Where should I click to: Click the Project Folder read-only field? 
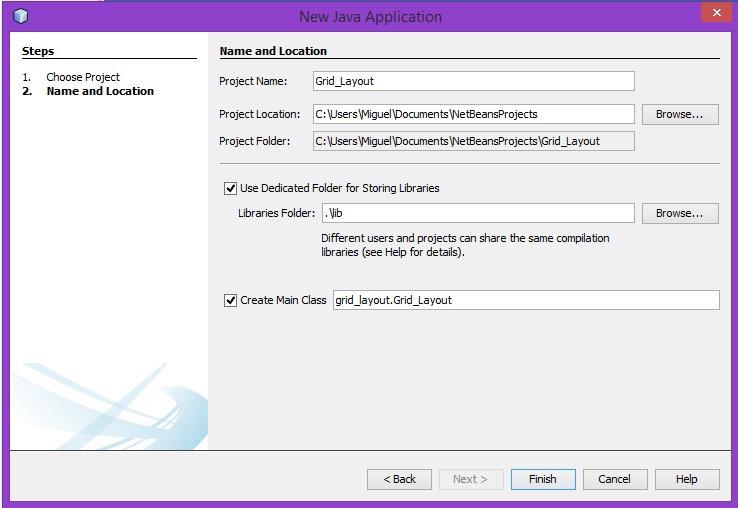pos(473,141)
